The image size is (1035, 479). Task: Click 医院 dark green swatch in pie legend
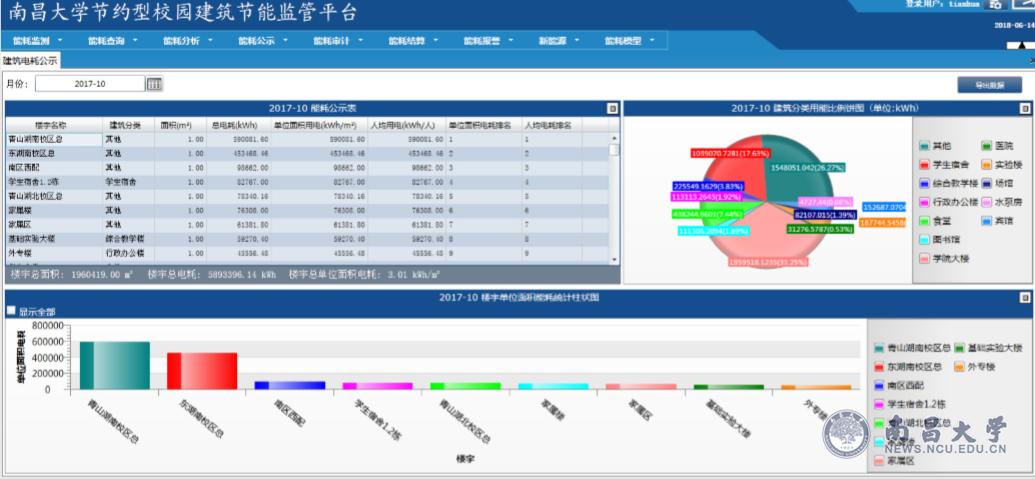pos(986,146)
